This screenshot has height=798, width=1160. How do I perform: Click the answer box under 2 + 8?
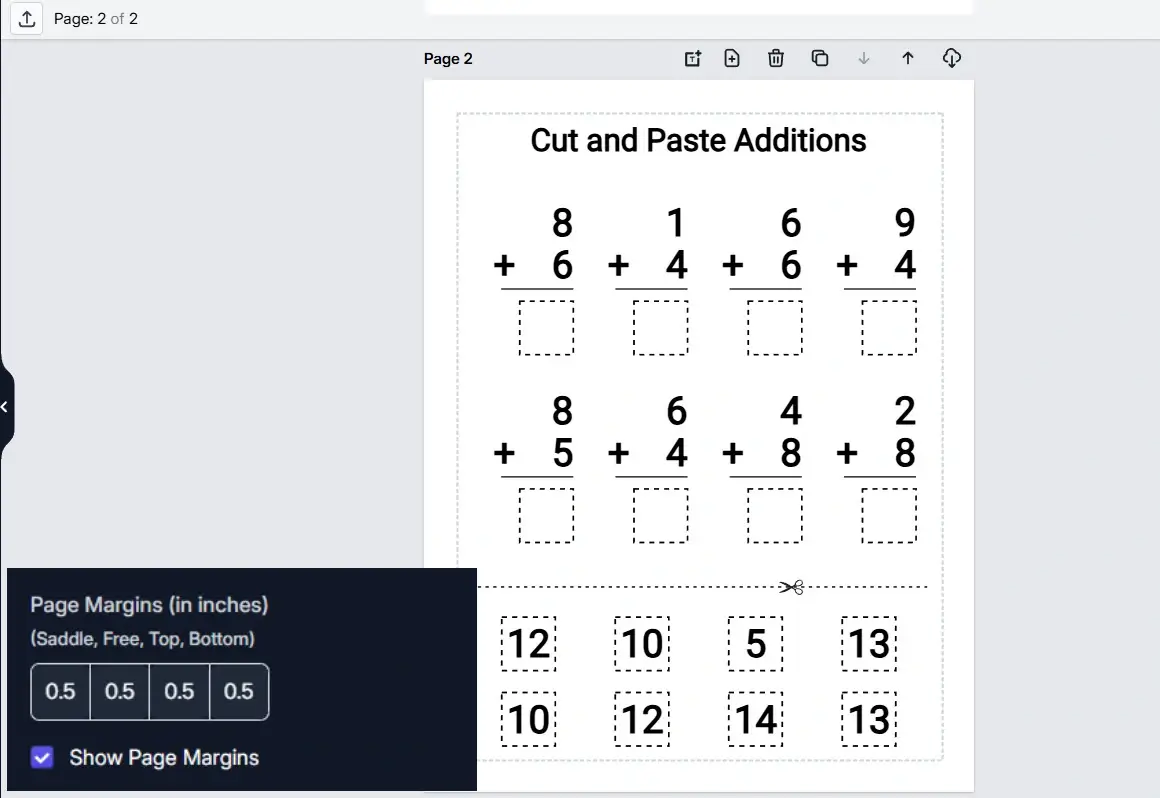coord(888,515)
